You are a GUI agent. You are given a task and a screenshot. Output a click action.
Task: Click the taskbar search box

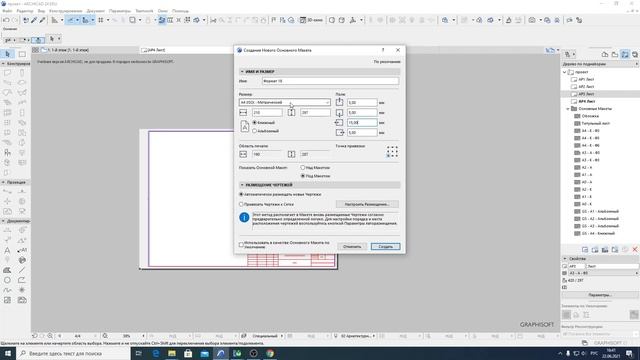[73, 353]
